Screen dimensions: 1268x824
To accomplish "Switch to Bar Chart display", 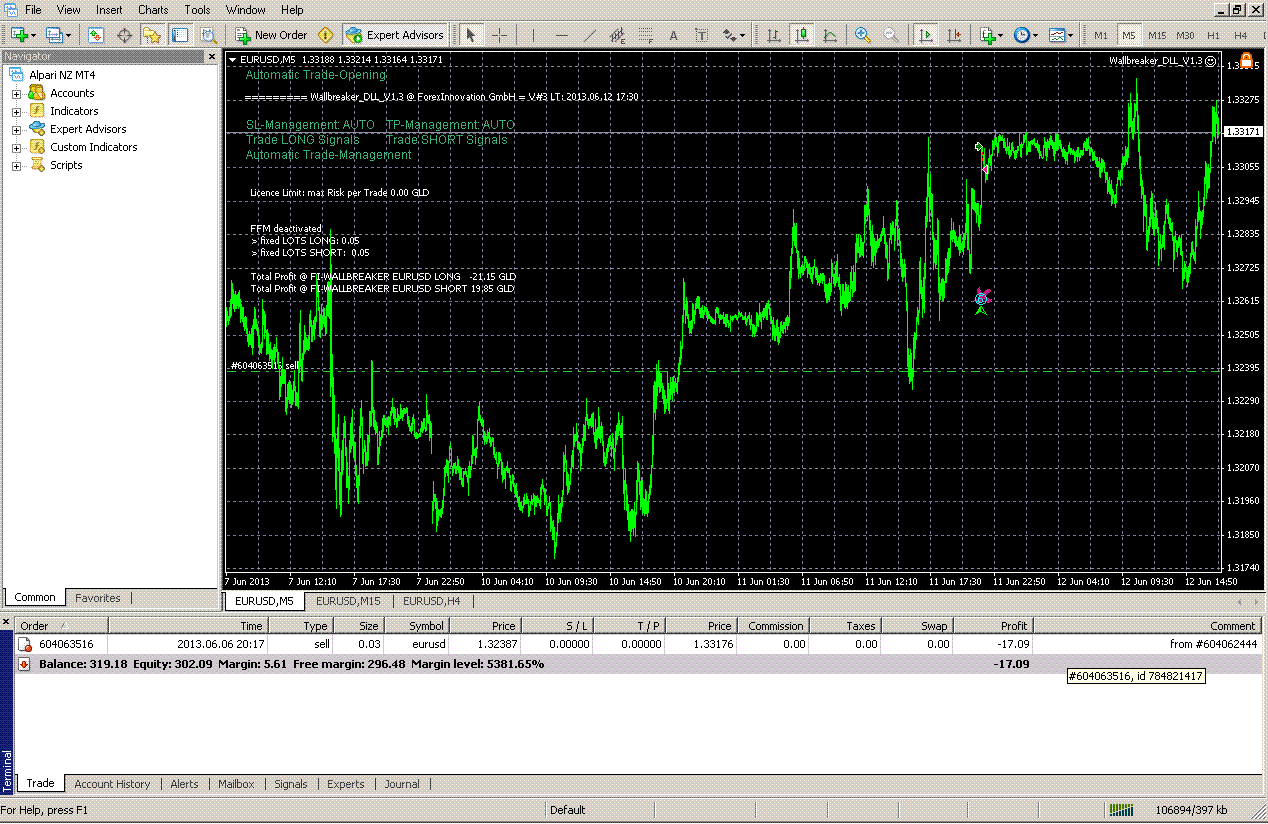I will pos(774,35).
